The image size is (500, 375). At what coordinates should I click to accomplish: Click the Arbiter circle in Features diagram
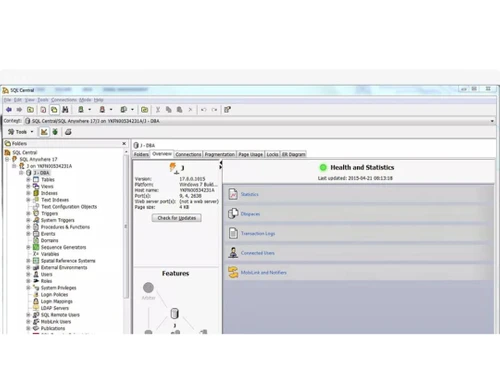click(148, 287)
